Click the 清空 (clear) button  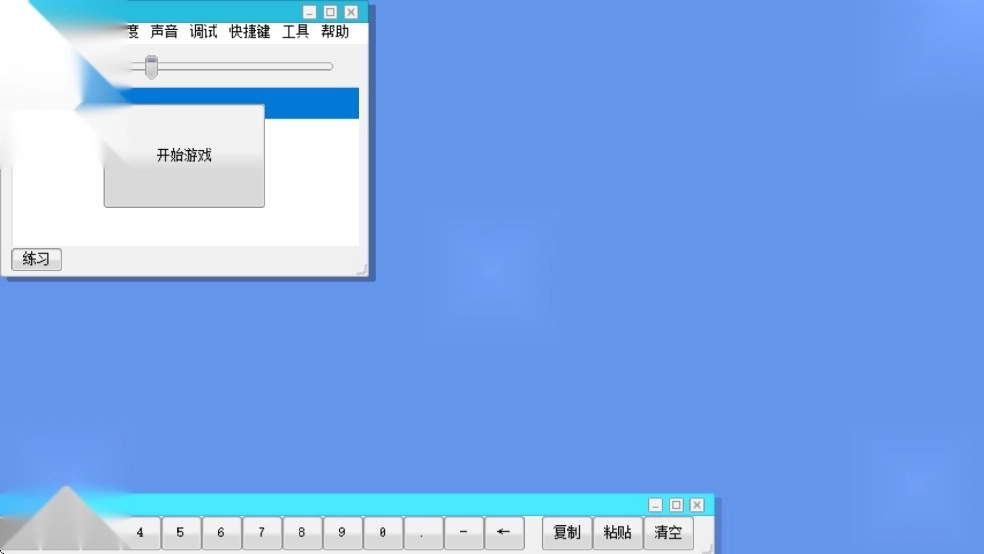pos(668,533)
